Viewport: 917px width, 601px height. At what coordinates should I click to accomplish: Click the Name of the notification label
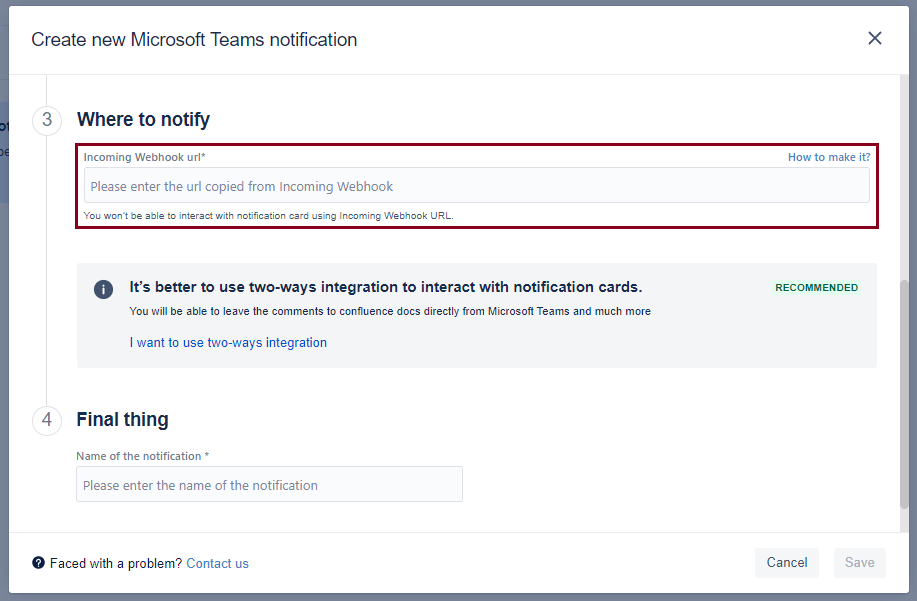click(x=142, y=456)
